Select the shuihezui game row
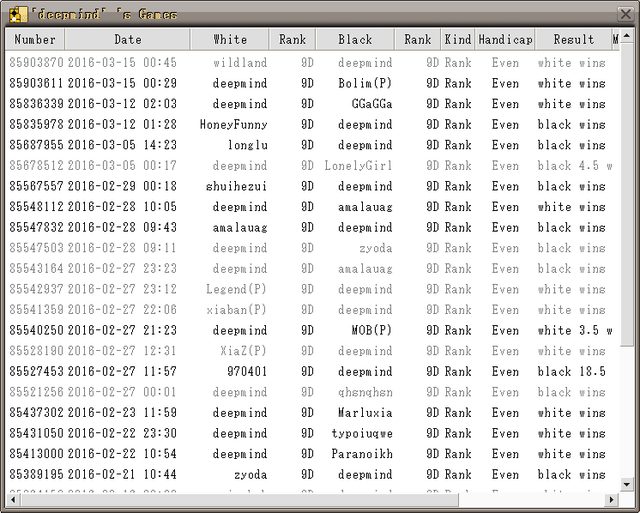The width and height of the screenshot is (640, 513). [312, 186]
